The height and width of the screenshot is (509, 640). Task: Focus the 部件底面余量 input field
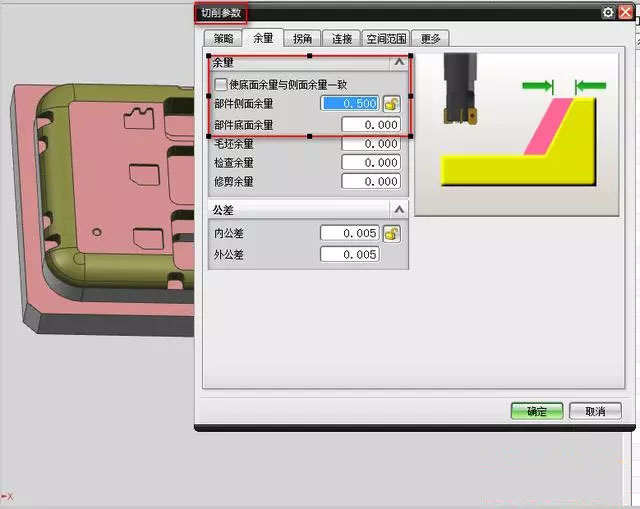[x=371, y=125]
